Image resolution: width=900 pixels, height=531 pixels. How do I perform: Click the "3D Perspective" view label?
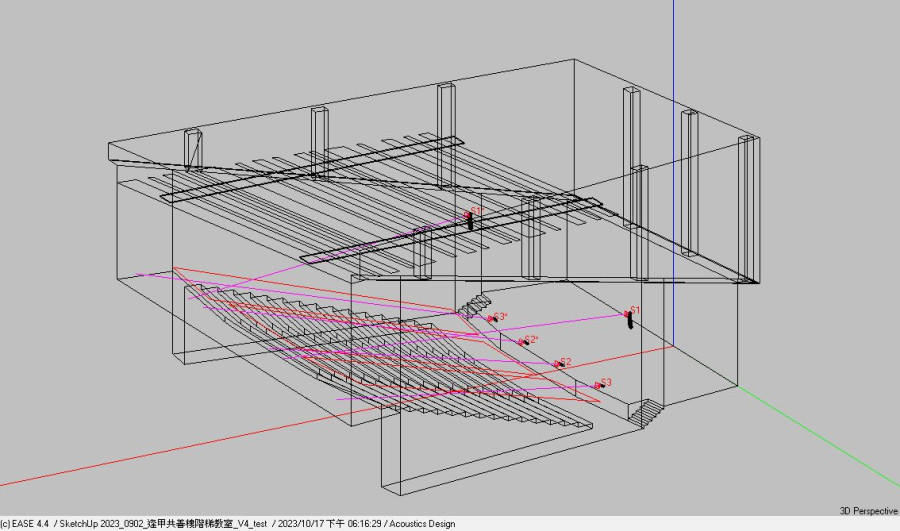pos(867,511)
